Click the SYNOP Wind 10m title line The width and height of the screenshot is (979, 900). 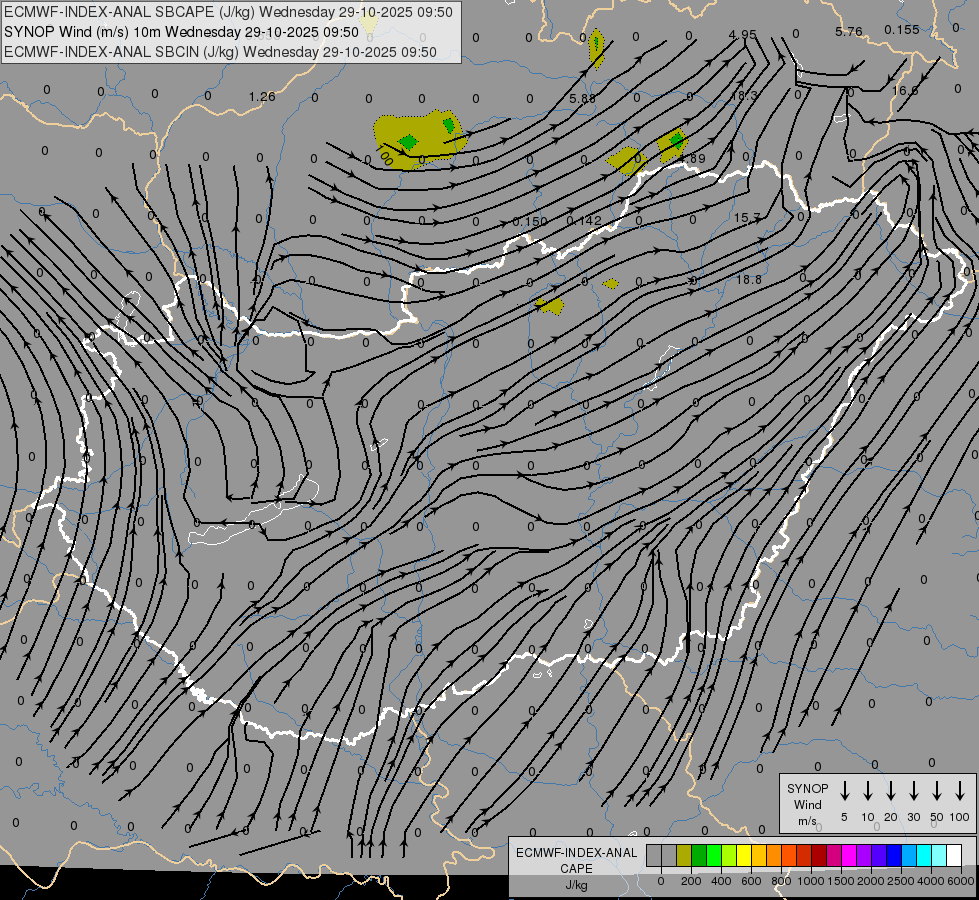click(x=182, y=32)
